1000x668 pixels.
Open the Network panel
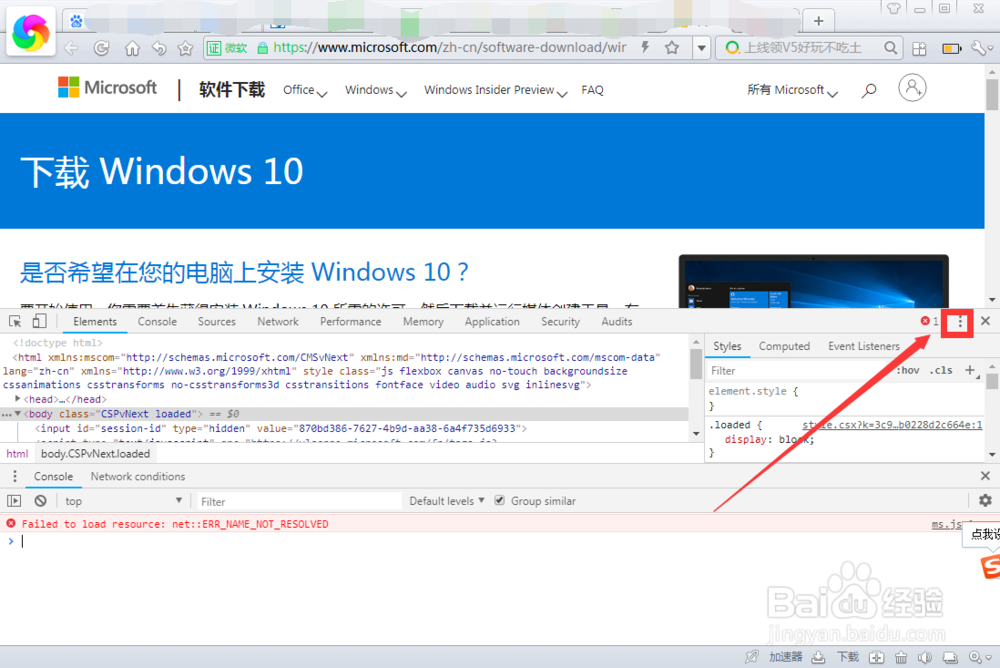tap(277, 321)
